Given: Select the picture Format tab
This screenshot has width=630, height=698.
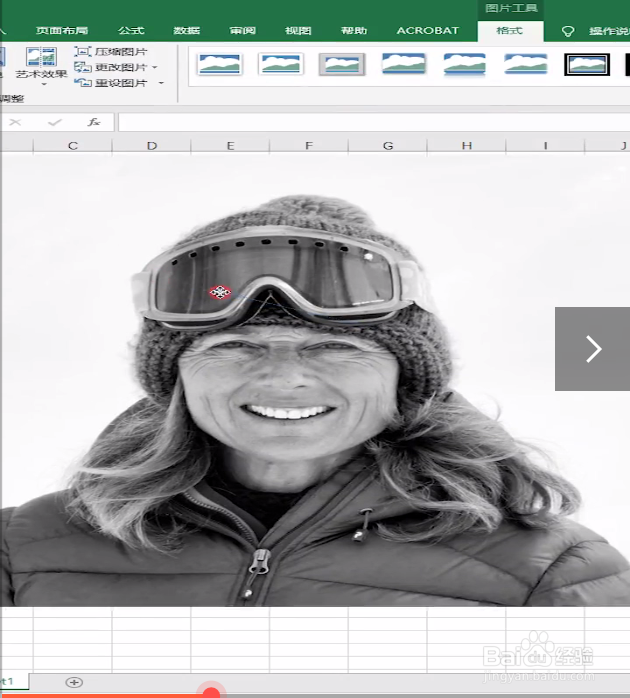Looking at the screenshot, I should [x=510, y=31].
